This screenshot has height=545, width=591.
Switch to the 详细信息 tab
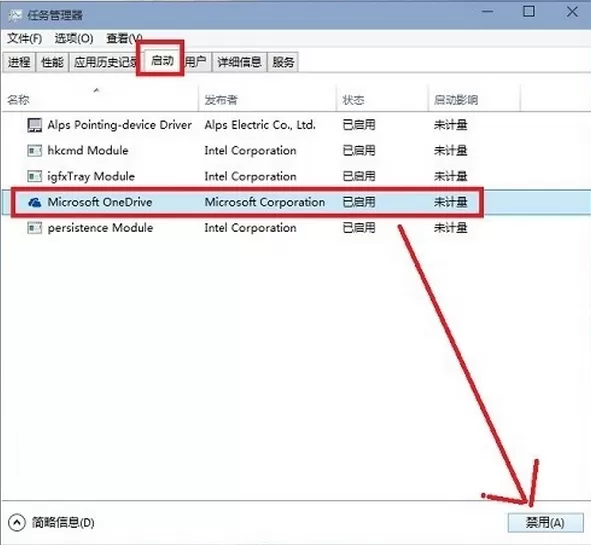pyautogui.click(x=239, y=62)
